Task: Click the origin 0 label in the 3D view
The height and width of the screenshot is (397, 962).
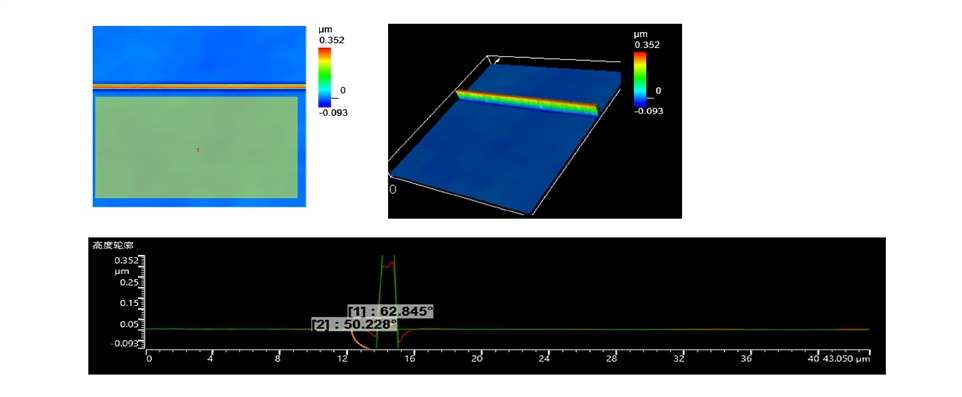Action: click(x=393, y=190)
